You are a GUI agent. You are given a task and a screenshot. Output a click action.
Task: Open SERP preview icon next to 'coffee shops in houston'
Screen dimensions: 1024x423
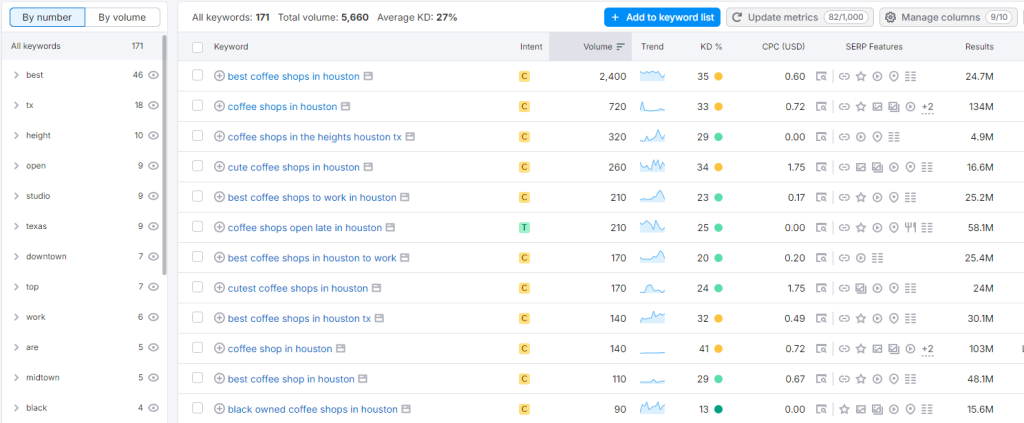(345, 107)
